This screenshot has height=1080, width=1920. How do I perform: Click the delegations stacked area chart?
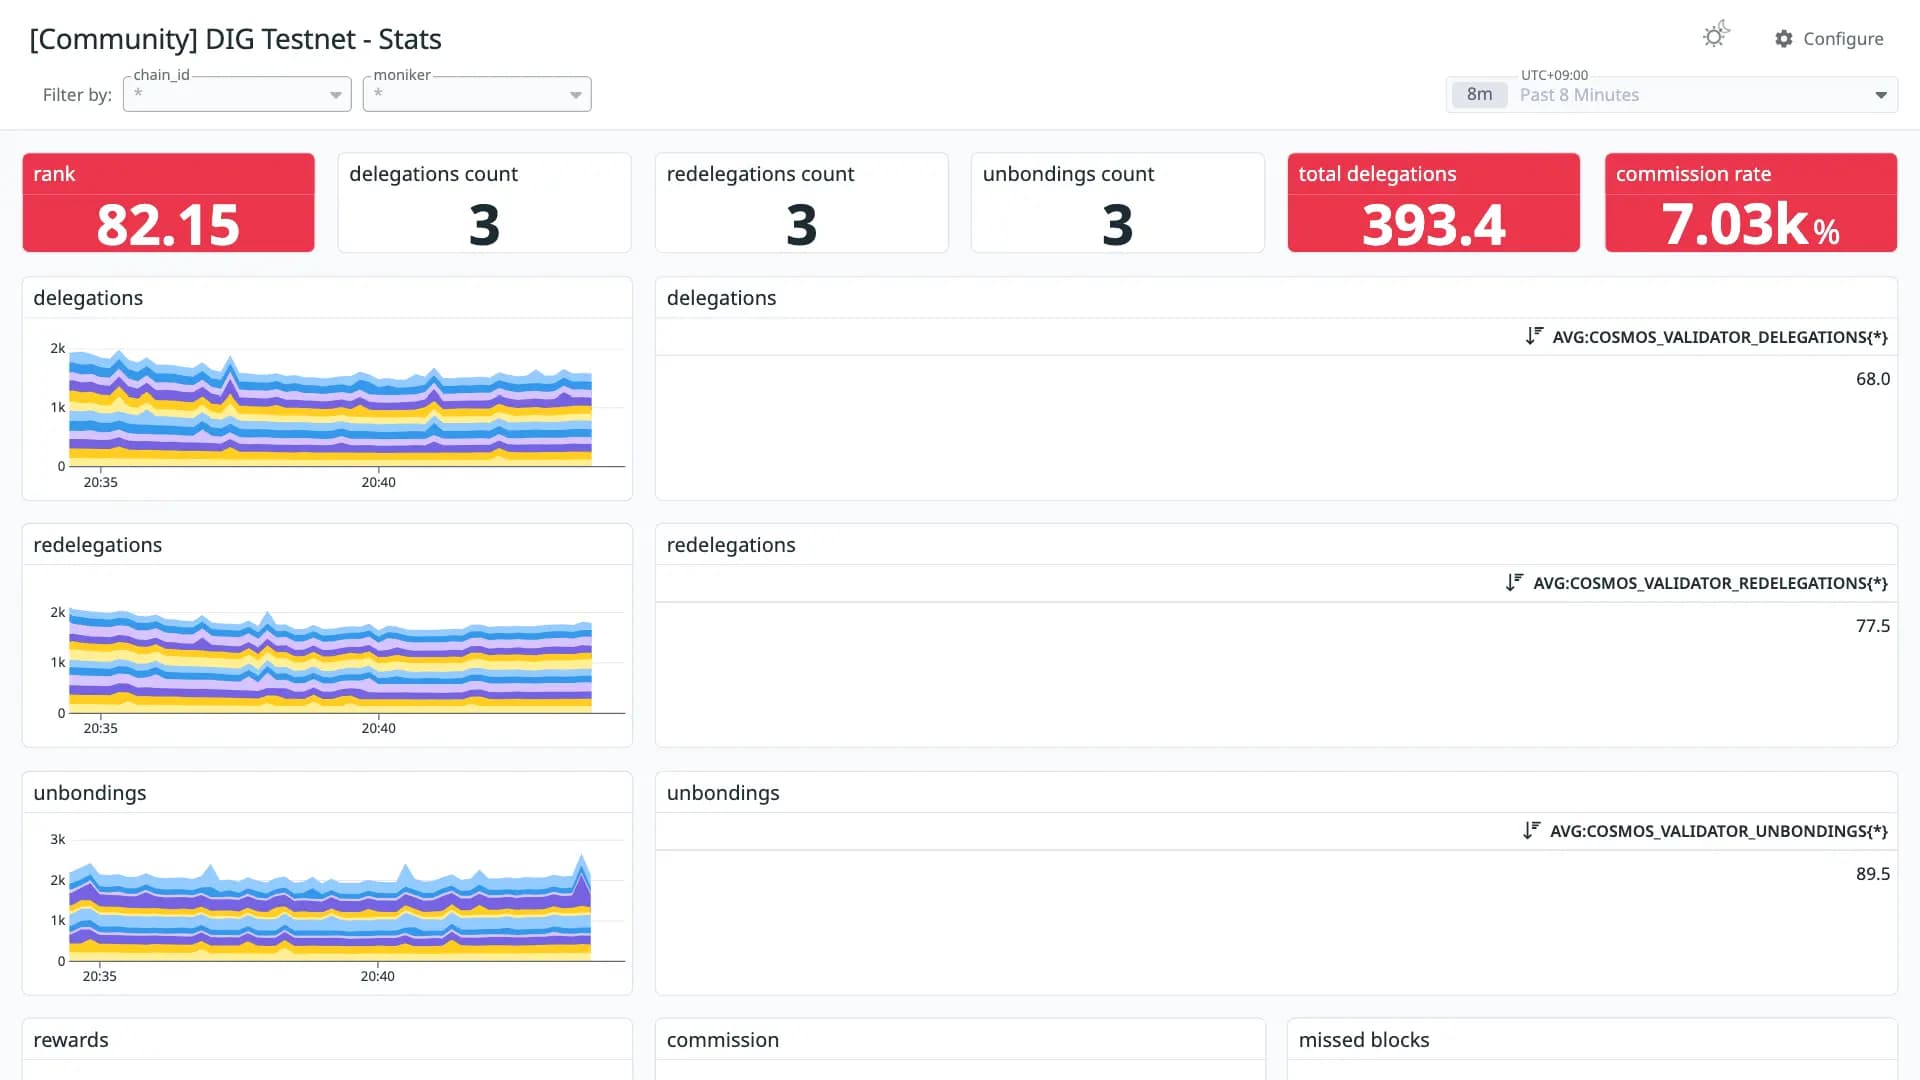point(330,410)
